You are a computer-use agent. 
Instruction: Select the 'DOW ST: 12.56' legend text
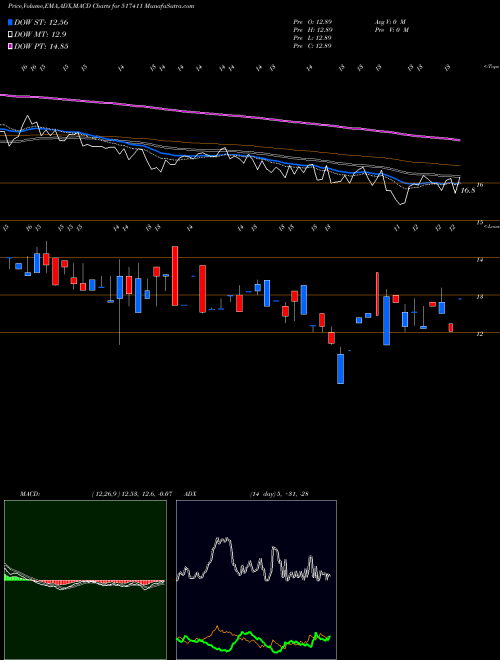point(41,22)
